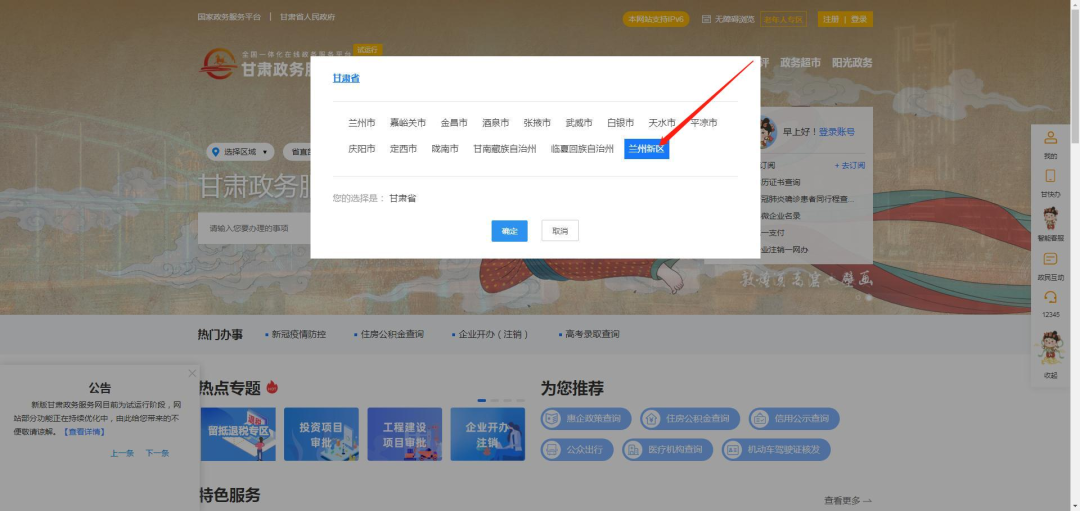The image size is (1080, 511).
Task: Click the 登录 link in header
Action: click(859, 19)
